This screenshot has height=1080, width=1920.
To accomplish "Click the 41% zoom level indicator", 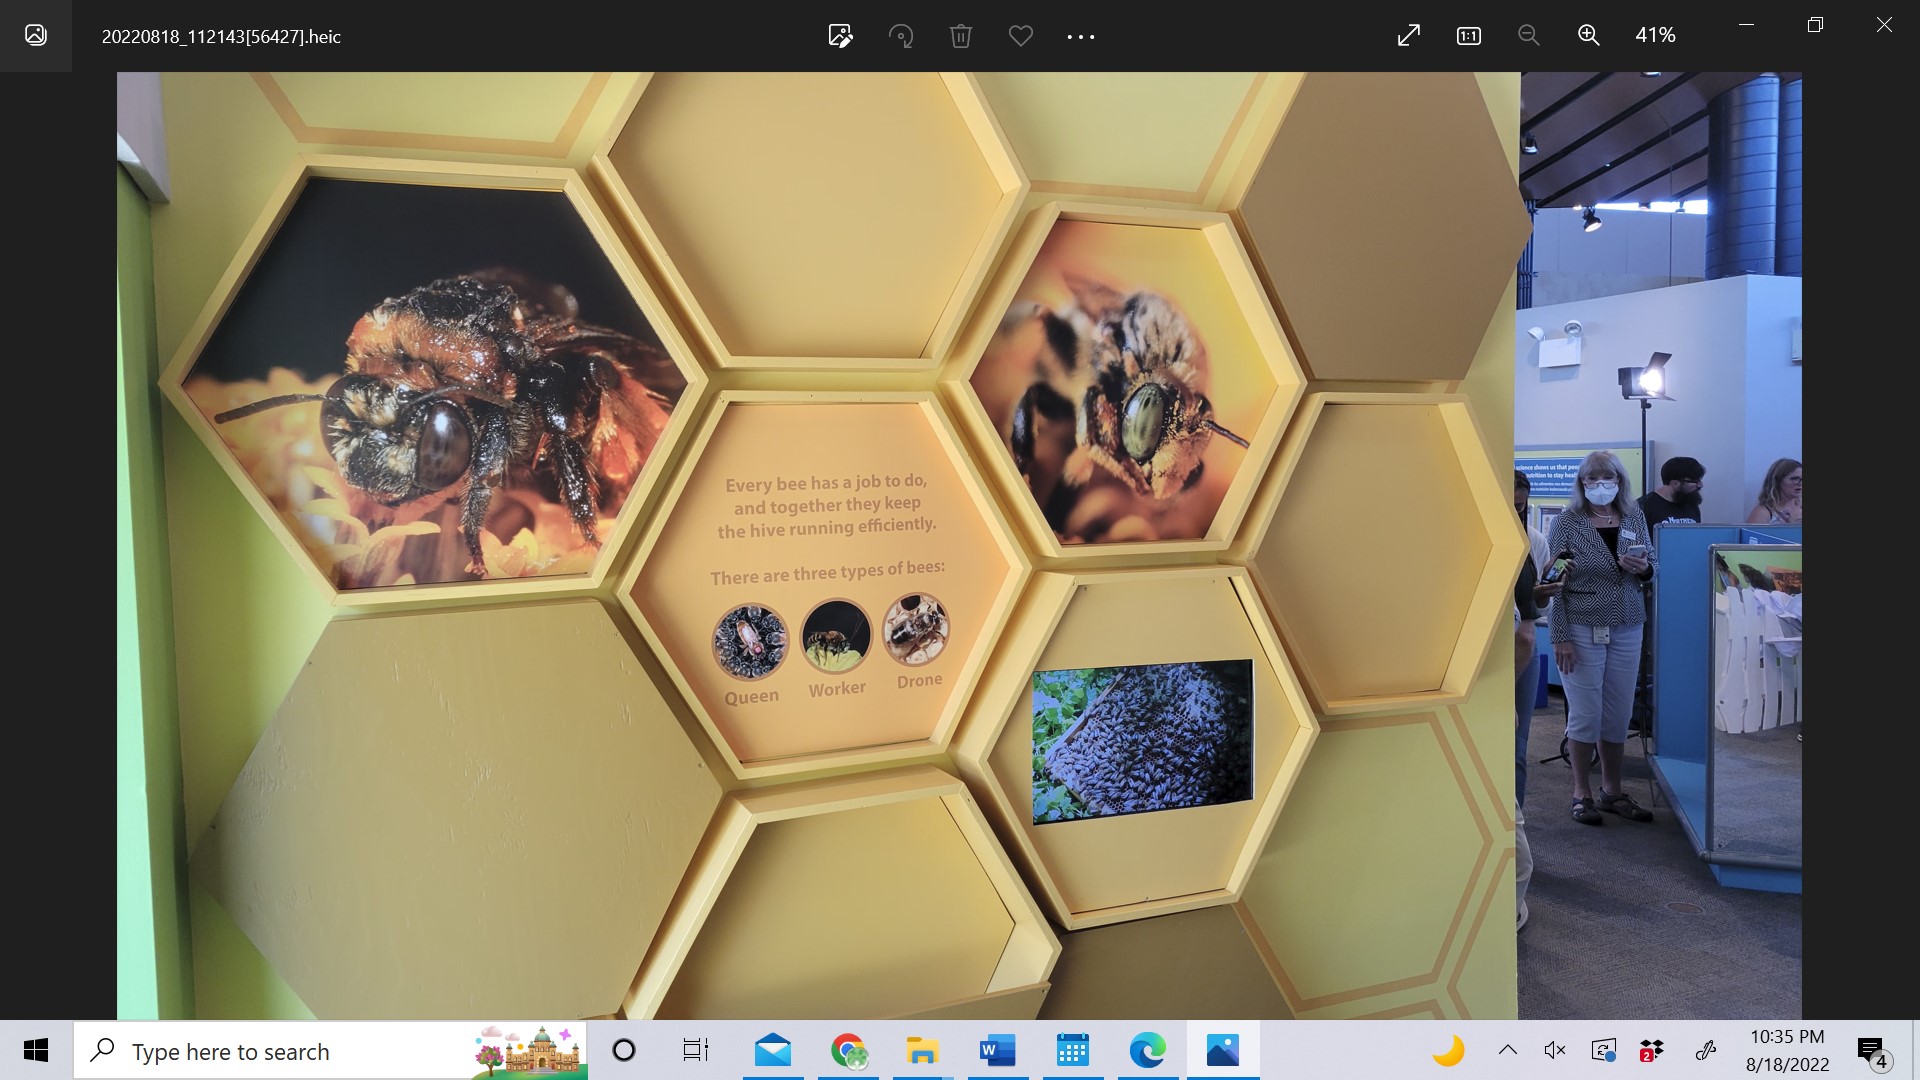I will point(1655,36).
